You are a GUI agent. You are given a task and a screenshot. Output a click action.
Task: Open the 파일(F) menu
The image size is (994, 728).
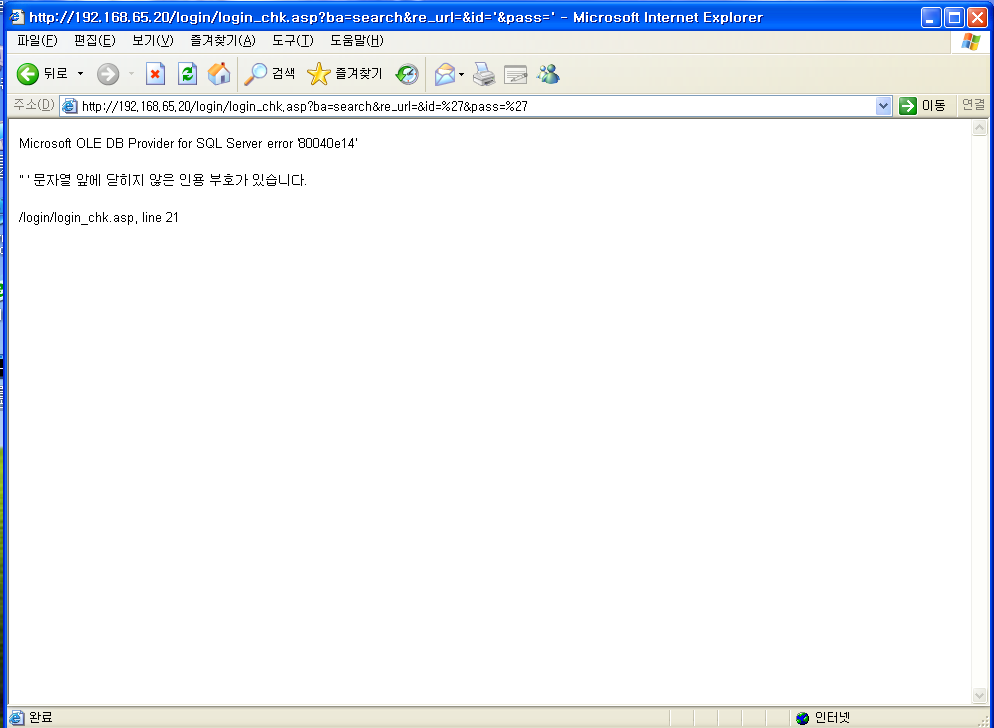(37, 41)
